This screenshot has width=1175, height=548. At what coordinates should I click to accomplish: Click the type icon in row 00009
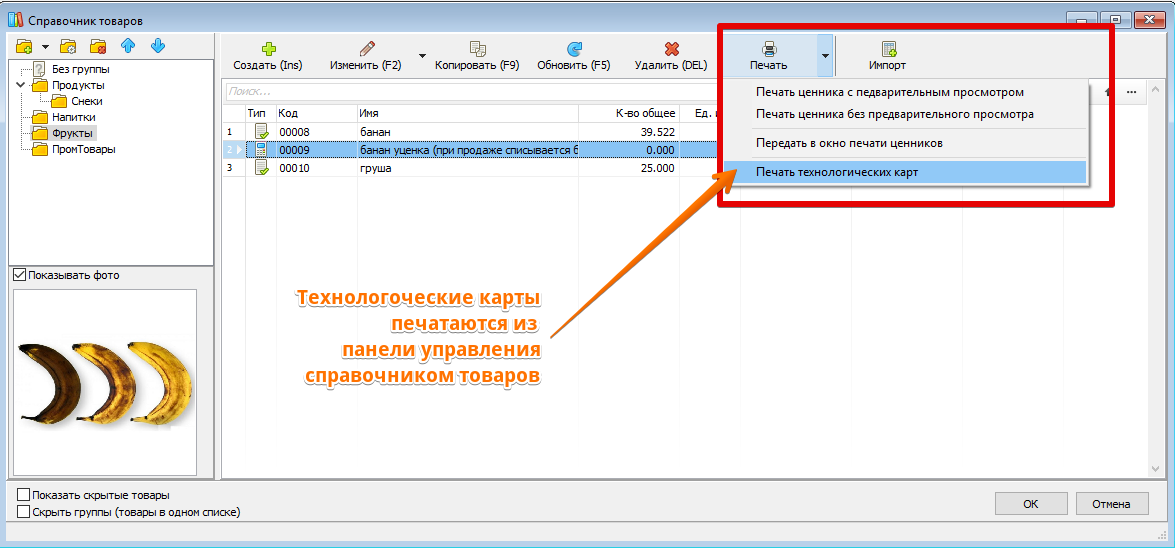[262, 150]
